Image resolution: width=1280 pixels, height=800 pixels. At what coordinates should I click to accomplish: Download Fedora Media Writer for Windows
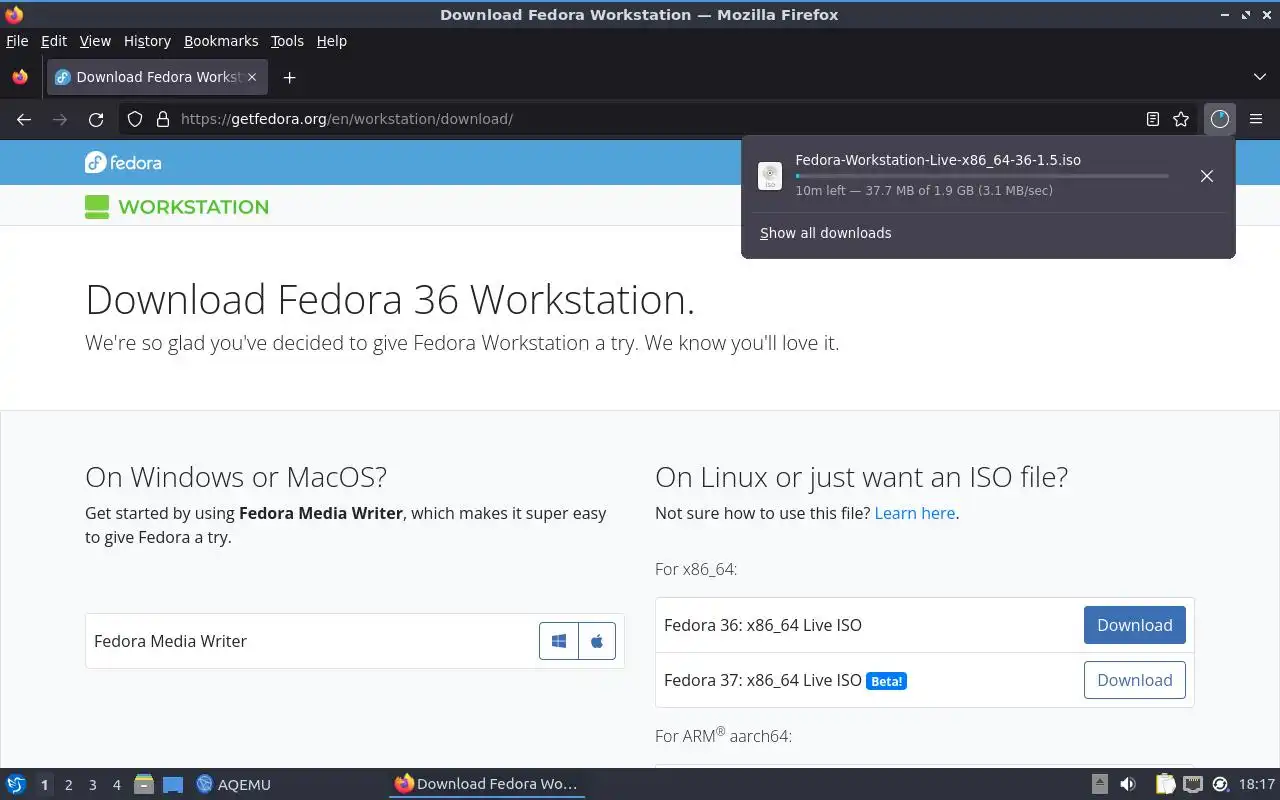click(x=559, y=641)
